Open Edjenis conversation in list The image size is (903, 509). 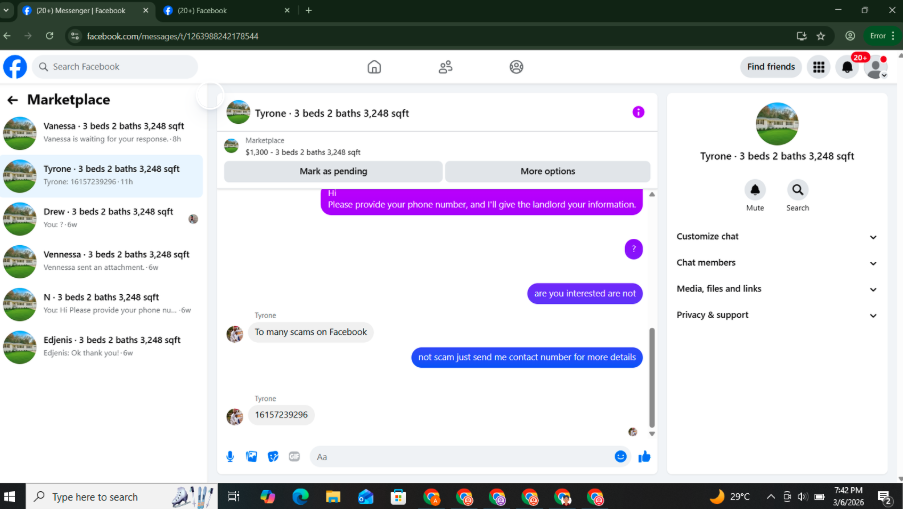pyautogui.click(x=102, y=346)
